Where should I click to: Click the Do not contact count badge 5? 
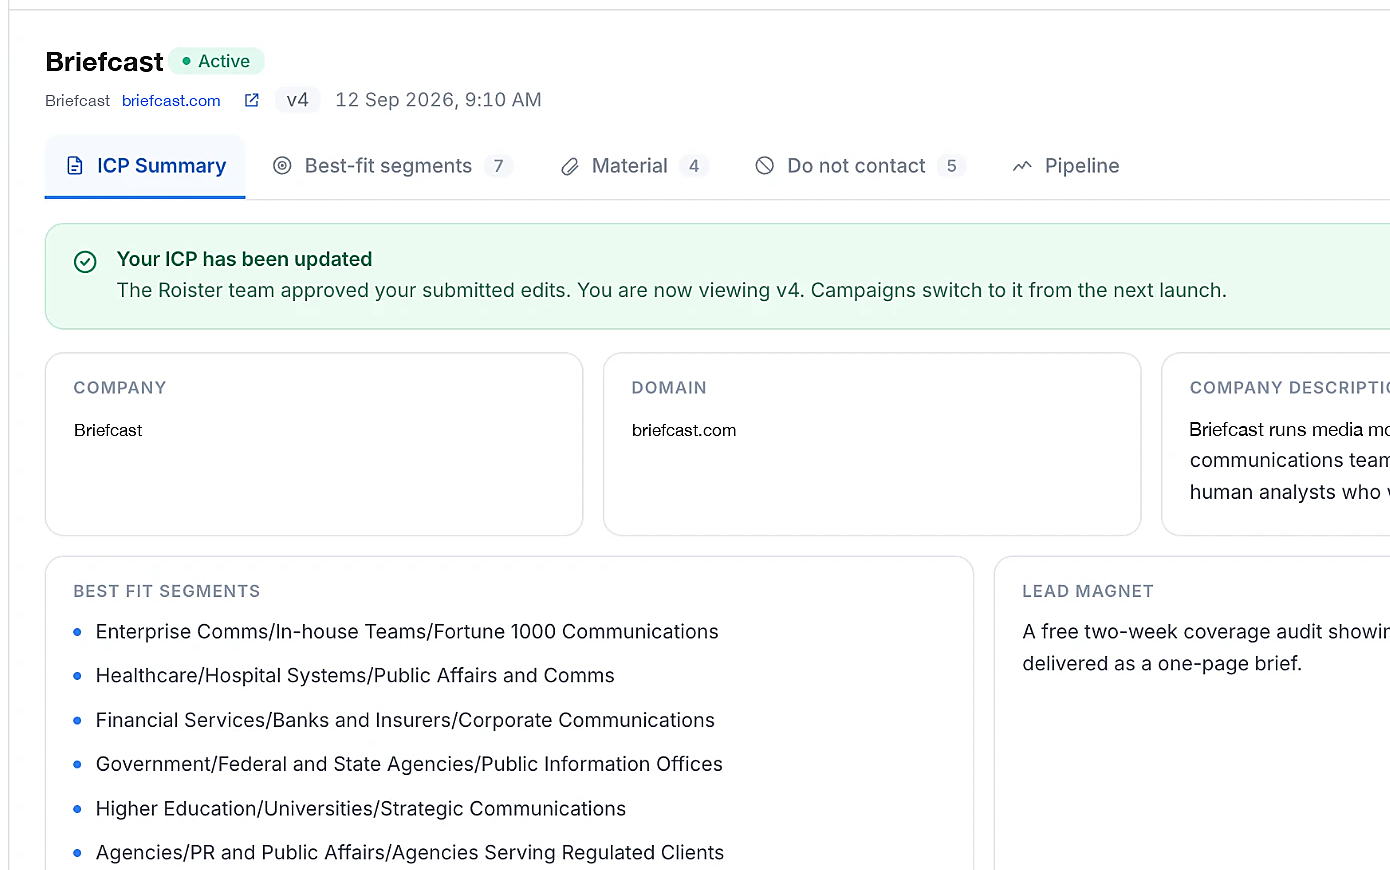coord(952,166)
